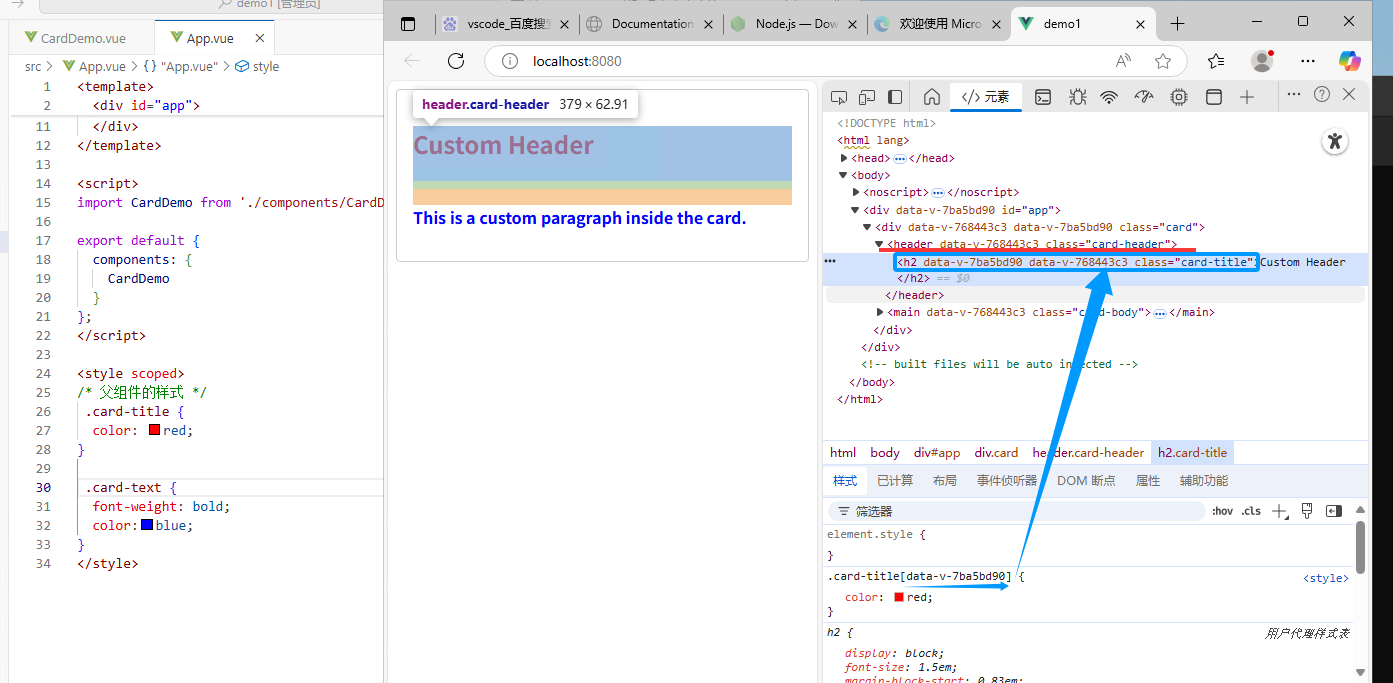The image size is (1393, 683).
Task: Open the 属性 properties tab
Action: 1148,481
